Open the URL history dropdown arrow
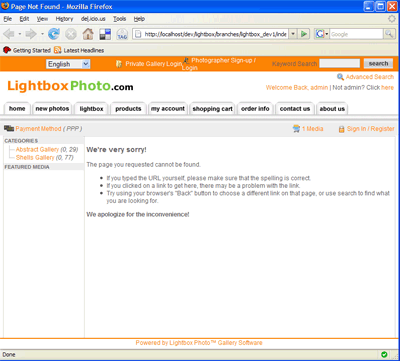400x361 pixels. [x=293, y=34]
